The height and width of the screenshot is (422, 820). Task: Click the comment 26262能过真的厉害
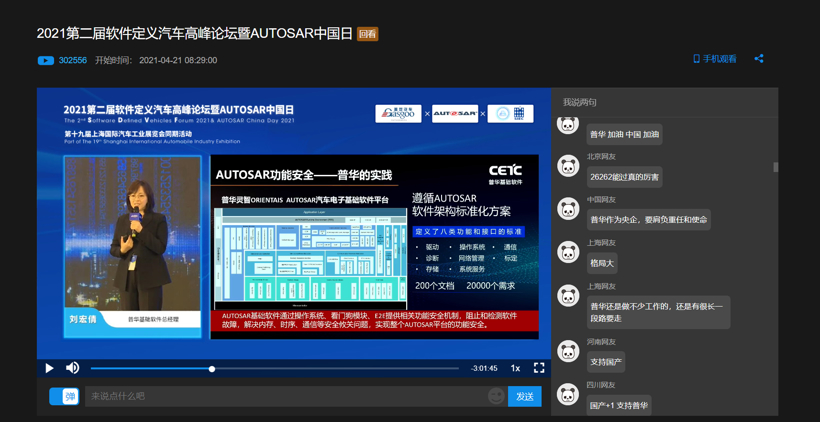[624, 177]
